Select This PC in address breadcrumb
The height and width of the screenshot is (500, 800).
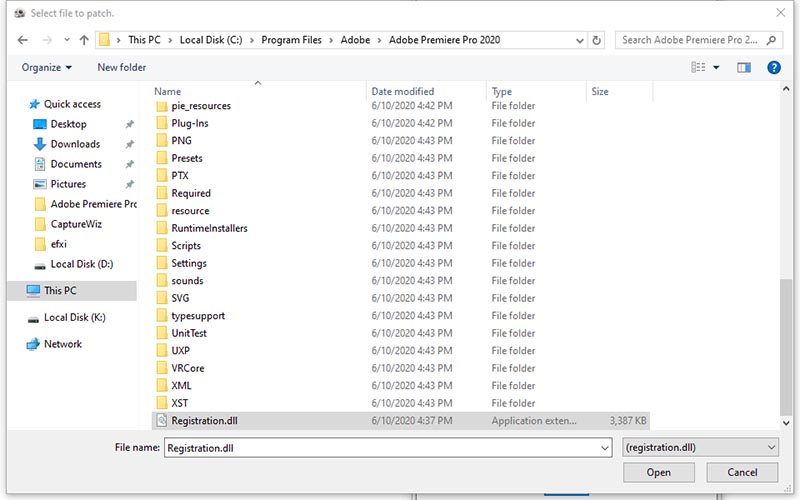(x=144, y=40)
